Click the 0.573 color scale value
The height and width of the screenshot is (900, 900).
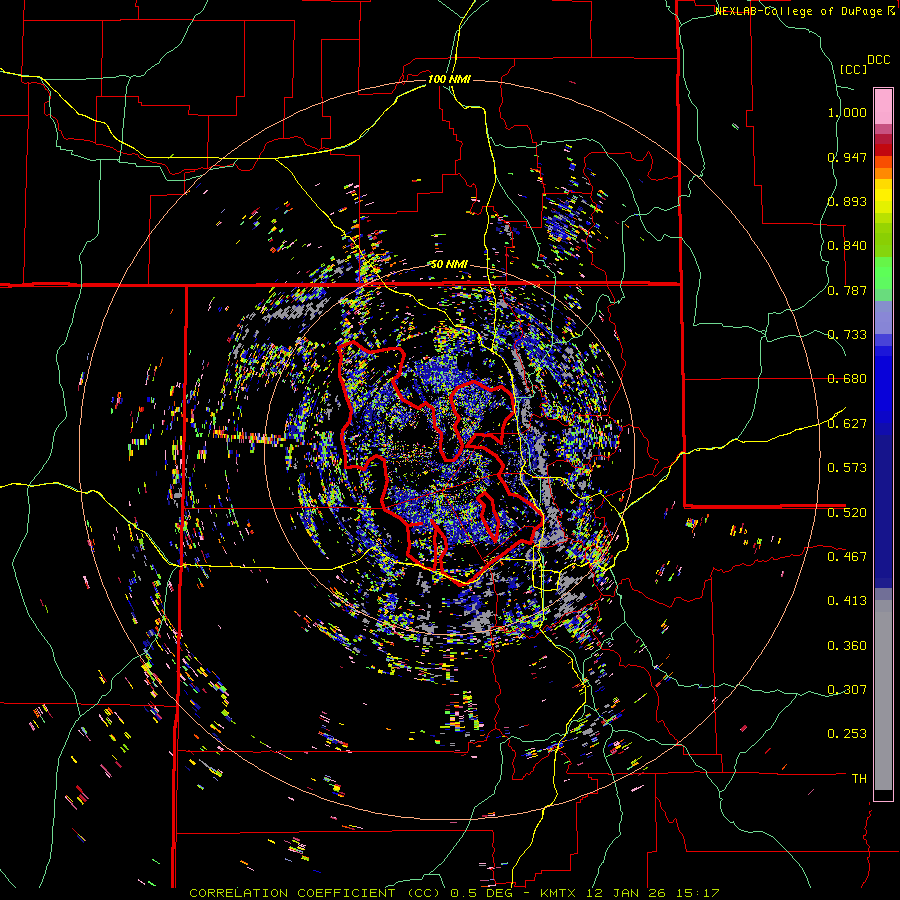847,468
